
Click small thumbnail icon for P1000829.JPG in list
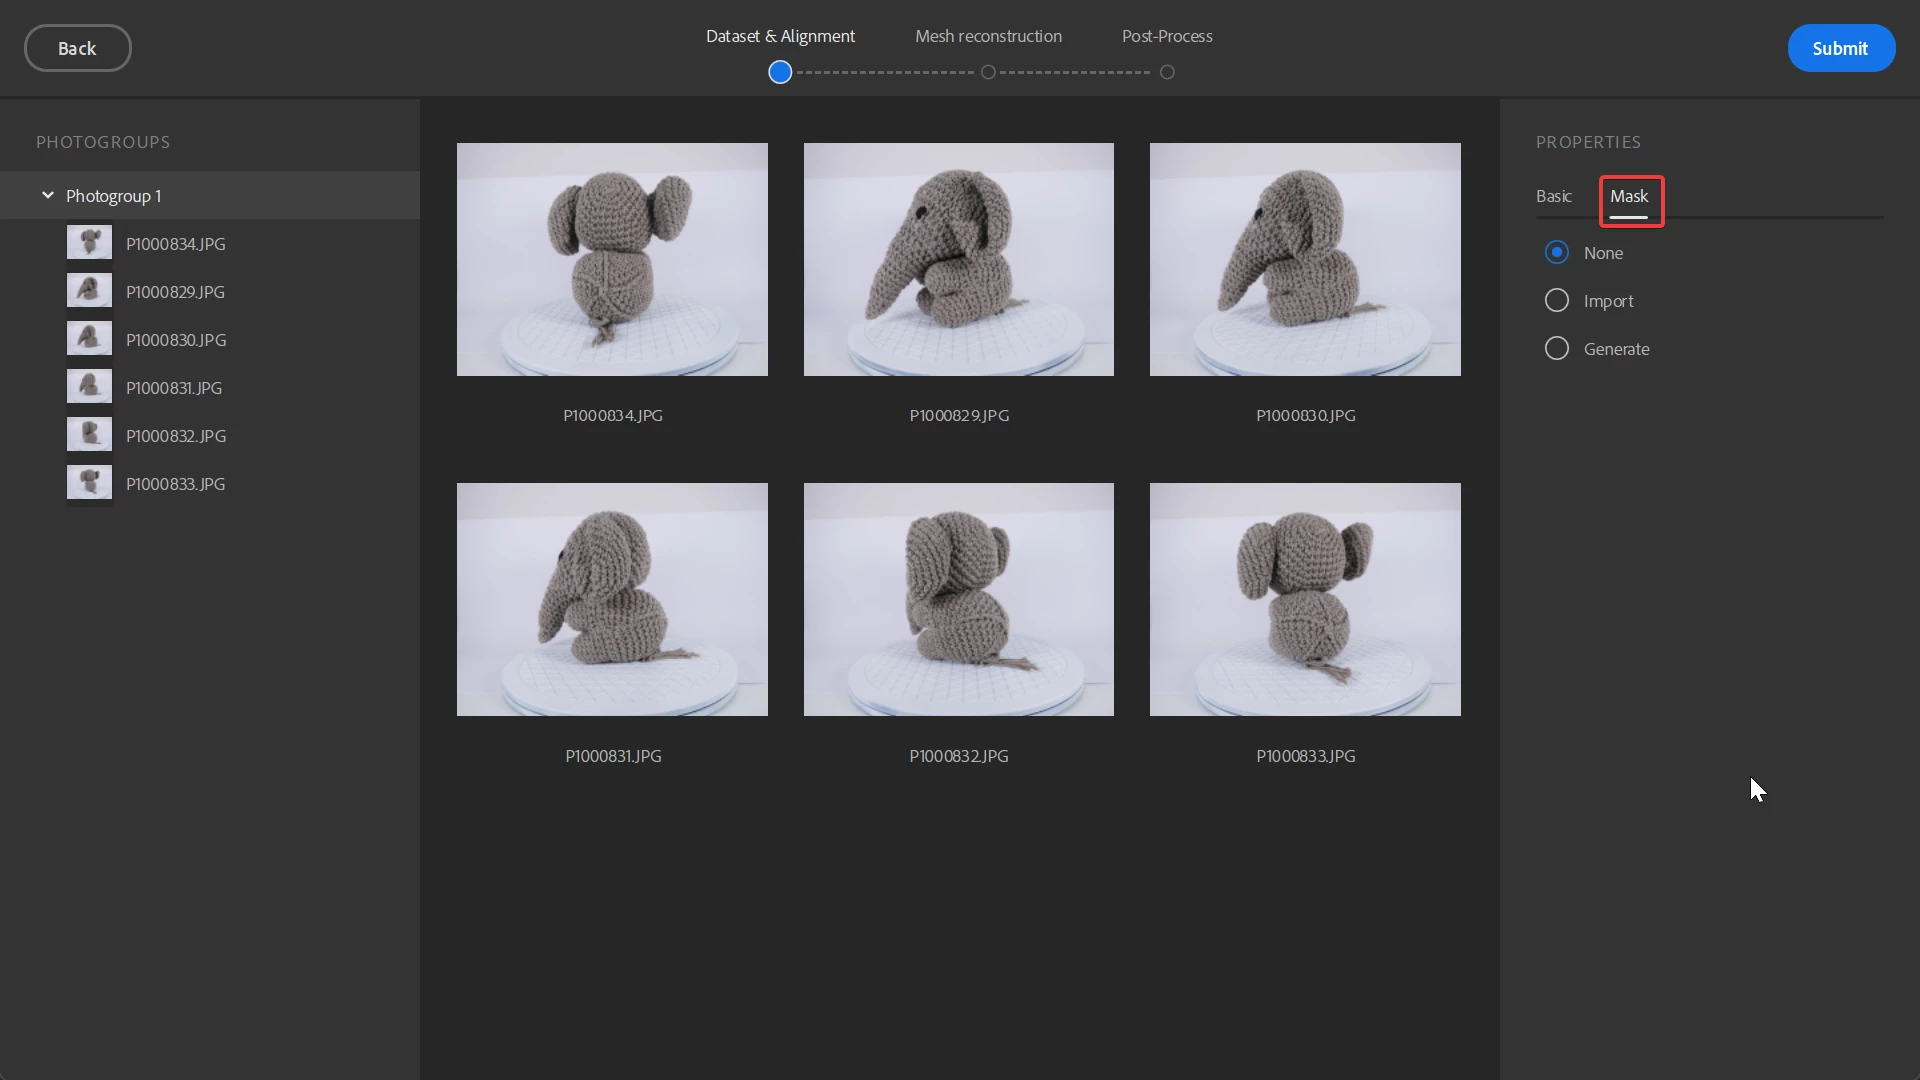[x=89, y=291]
